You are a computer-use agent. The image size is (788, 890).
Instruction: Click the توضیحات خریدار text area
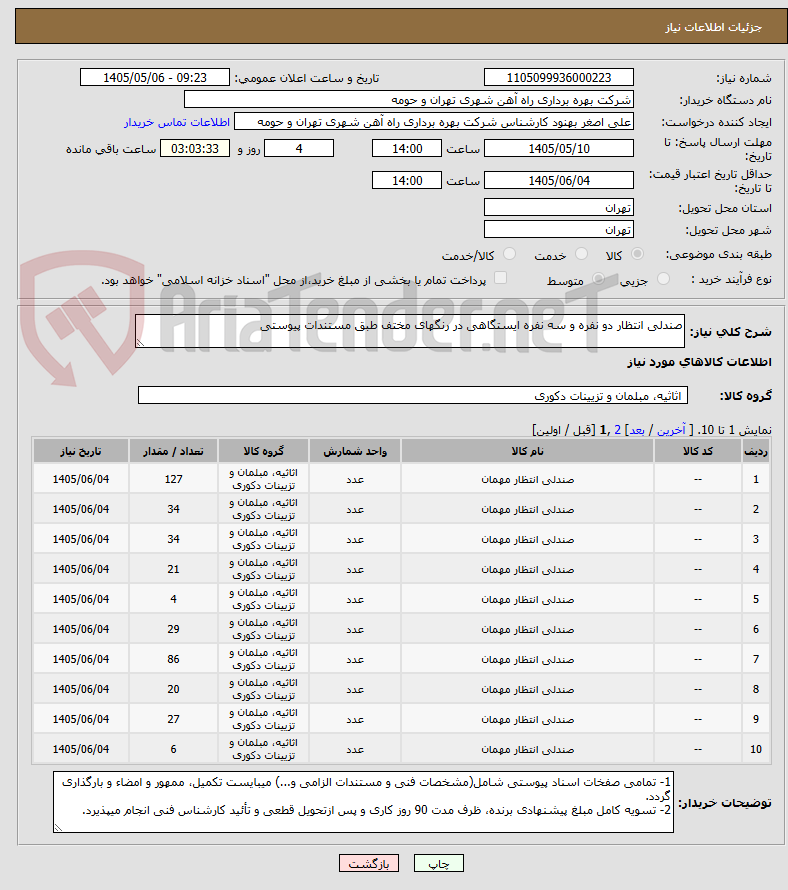(x=363, y=802)
